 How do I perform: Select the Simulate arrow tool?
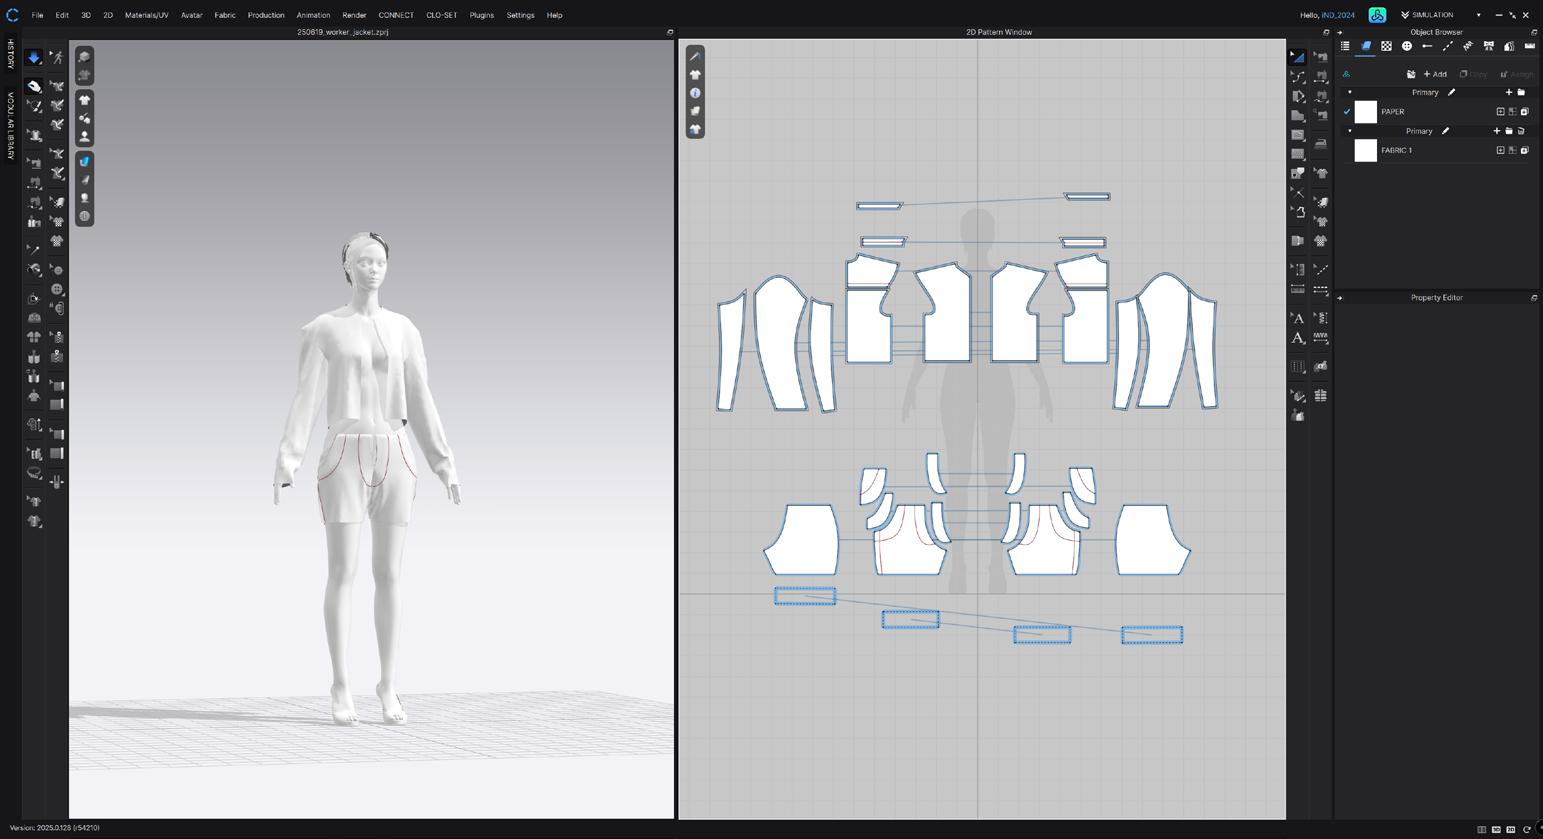pyautogui.click(x=34, y=58)
